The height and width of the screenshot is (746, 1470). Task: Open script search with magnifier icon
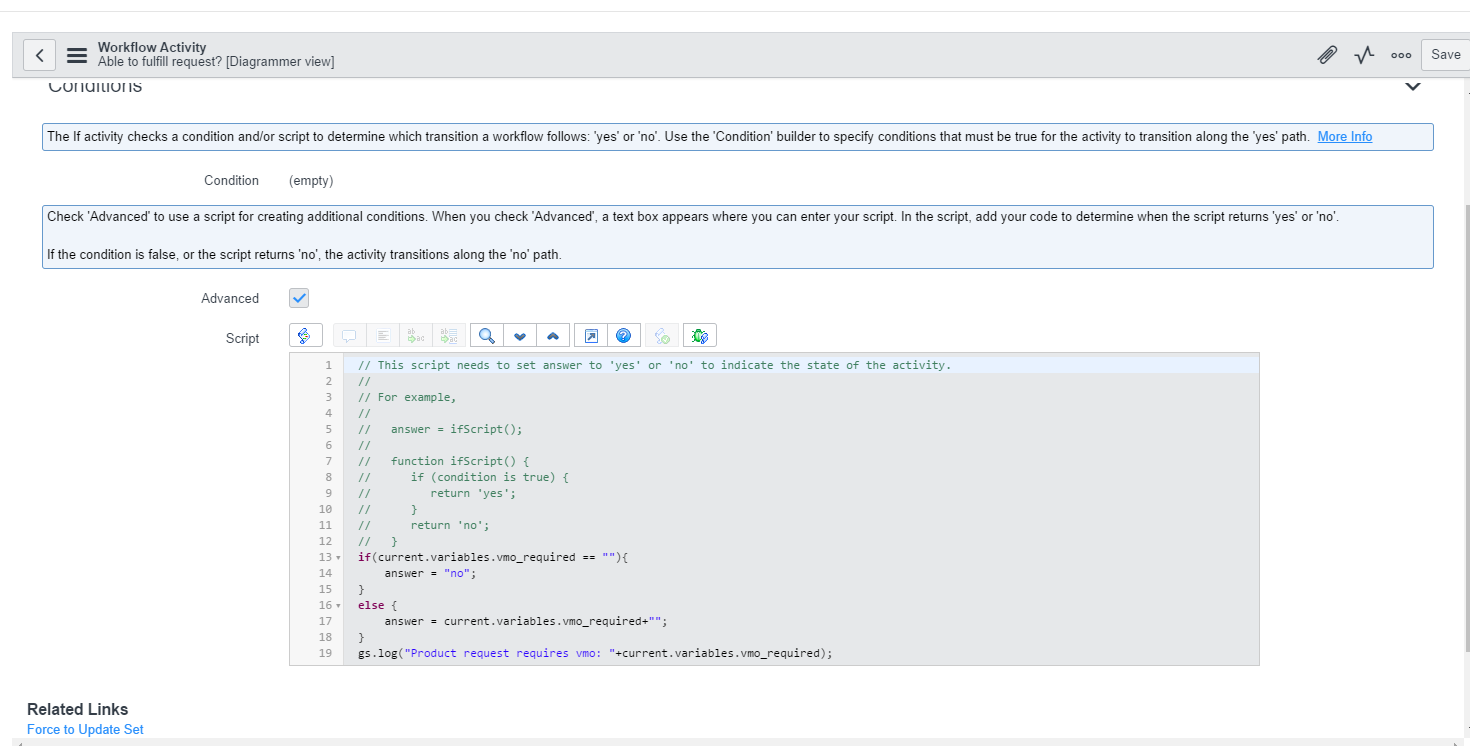(x=487, y=335)
